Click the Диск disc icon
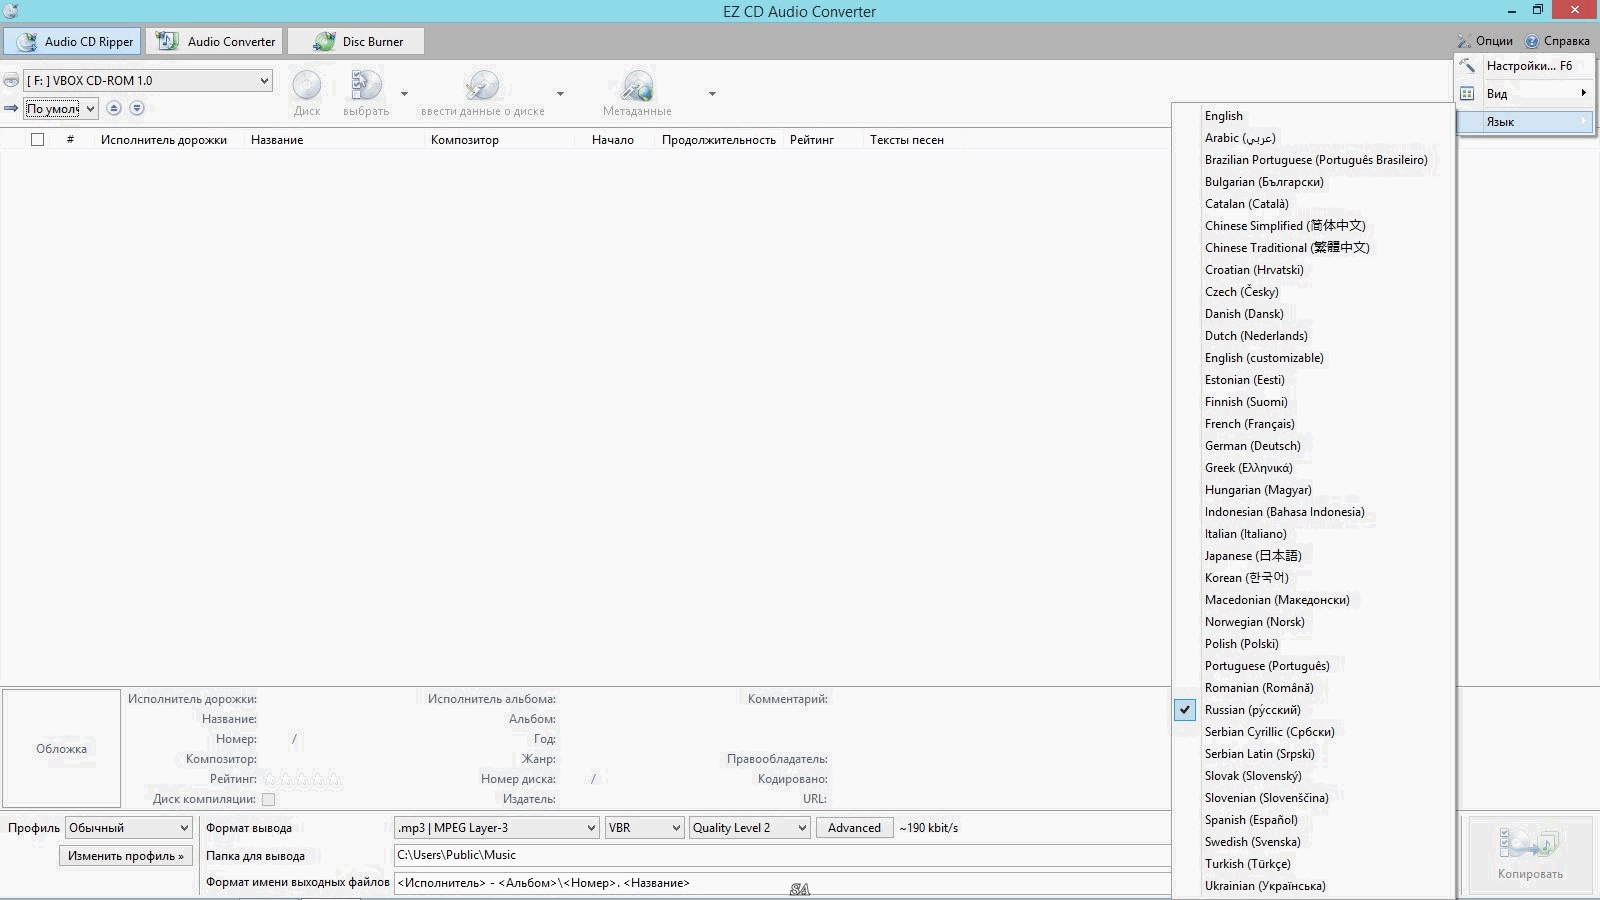1600x900 pixels. pos(307,93)
